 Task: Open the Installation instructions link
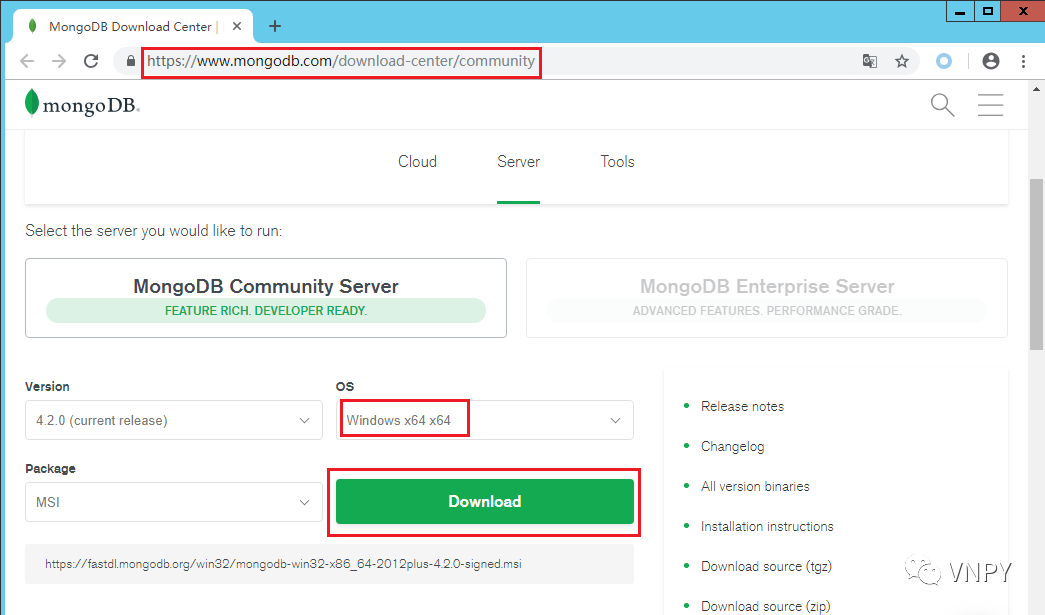767,526
